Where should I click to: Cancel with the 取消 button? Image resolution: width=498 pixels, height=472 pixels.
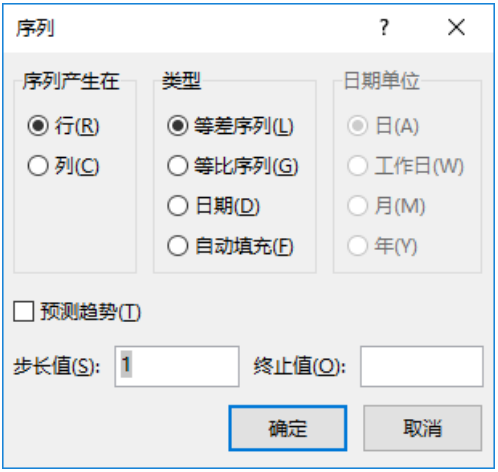(x=423, y=428)
